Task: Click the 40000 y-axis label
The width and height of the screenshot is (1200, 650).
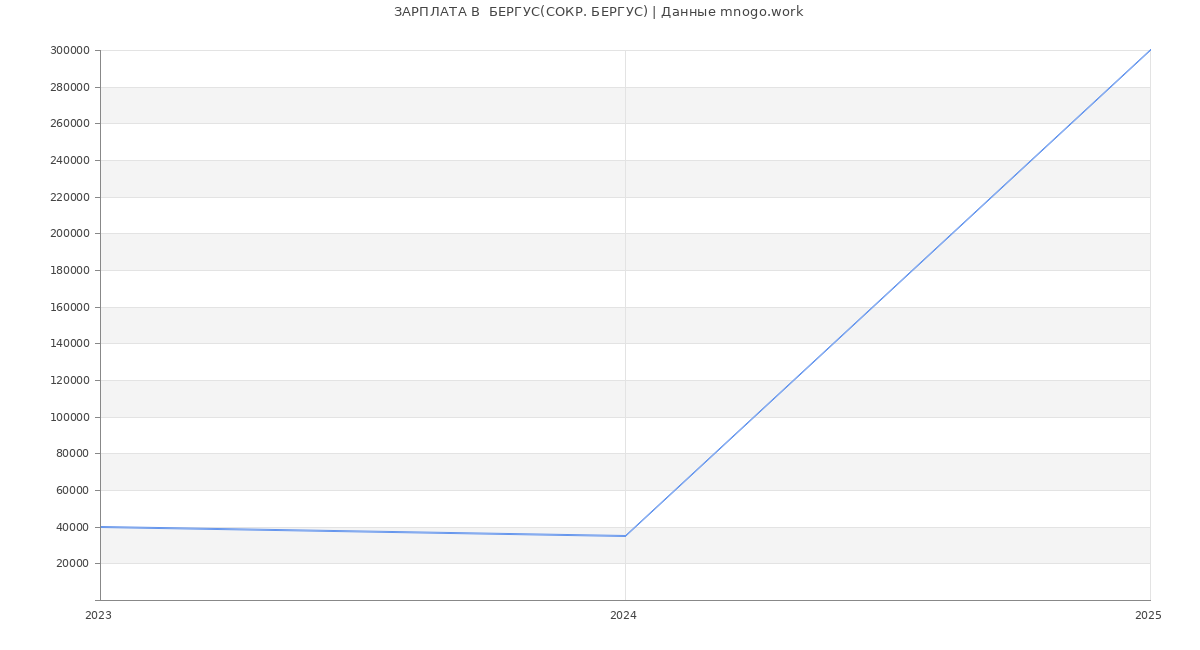Action: (x=72, y=528)
